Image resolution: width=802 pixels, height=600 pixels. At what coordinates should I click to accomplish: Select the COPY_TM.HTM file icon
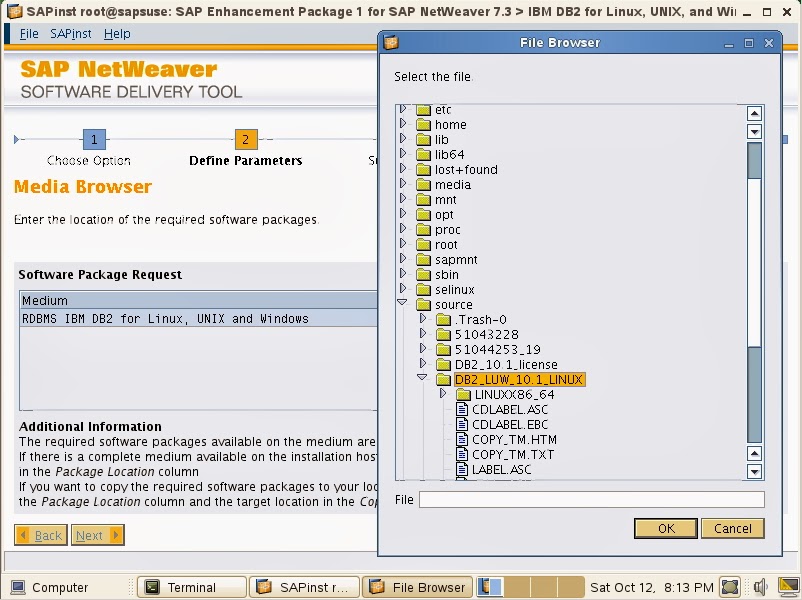click(463, 439)
